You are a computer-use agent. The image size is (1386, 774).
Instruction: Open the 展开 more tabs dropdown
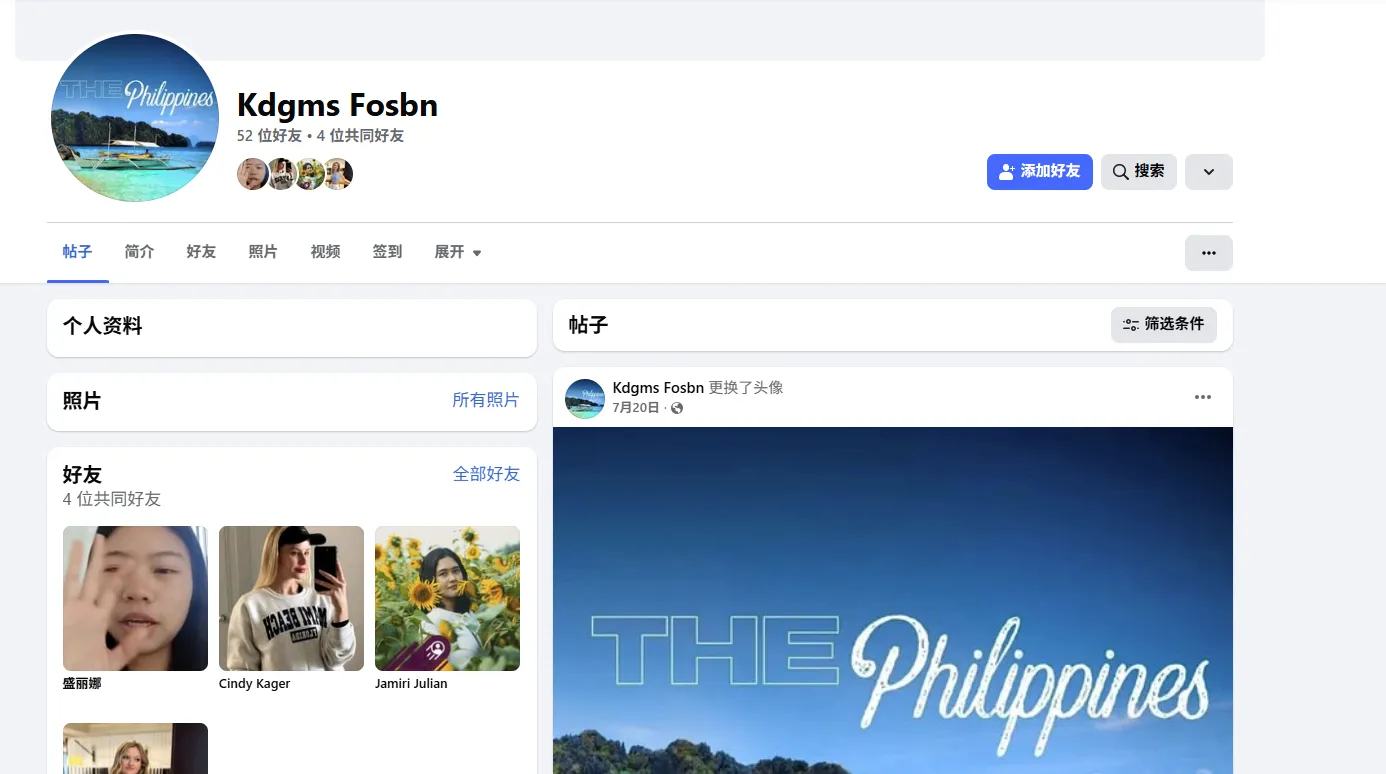(458, 252)
